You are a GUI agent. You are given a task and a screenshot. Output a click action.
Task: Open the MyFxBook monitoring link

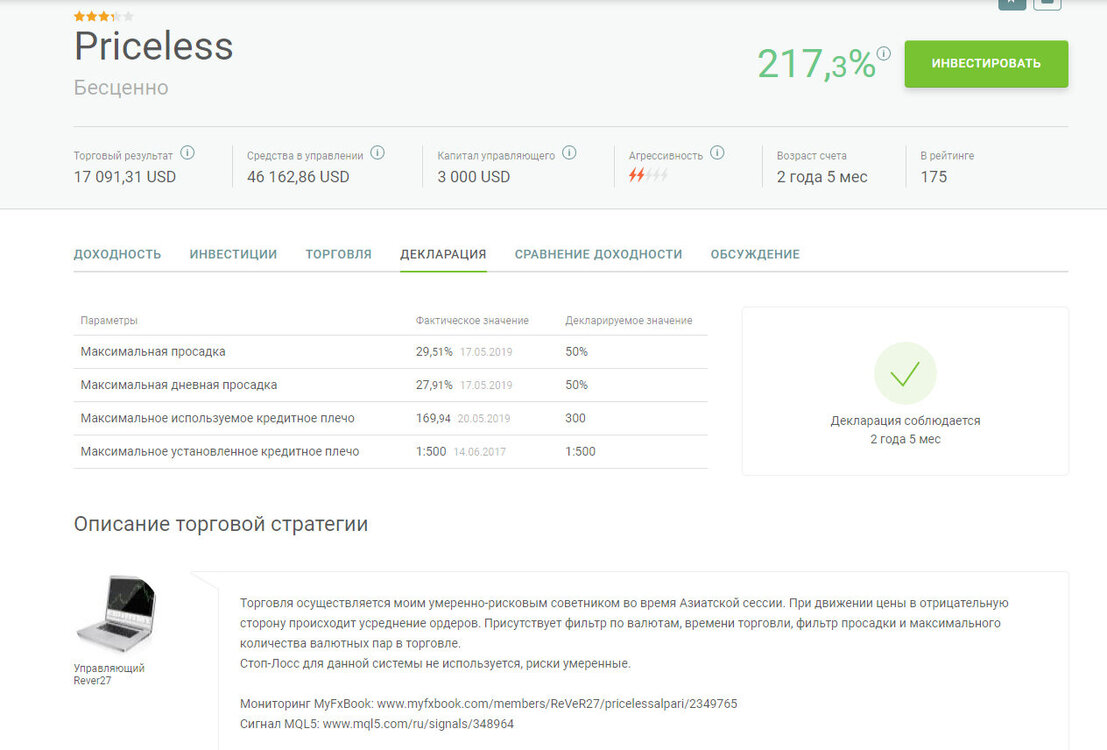point(557,703)
